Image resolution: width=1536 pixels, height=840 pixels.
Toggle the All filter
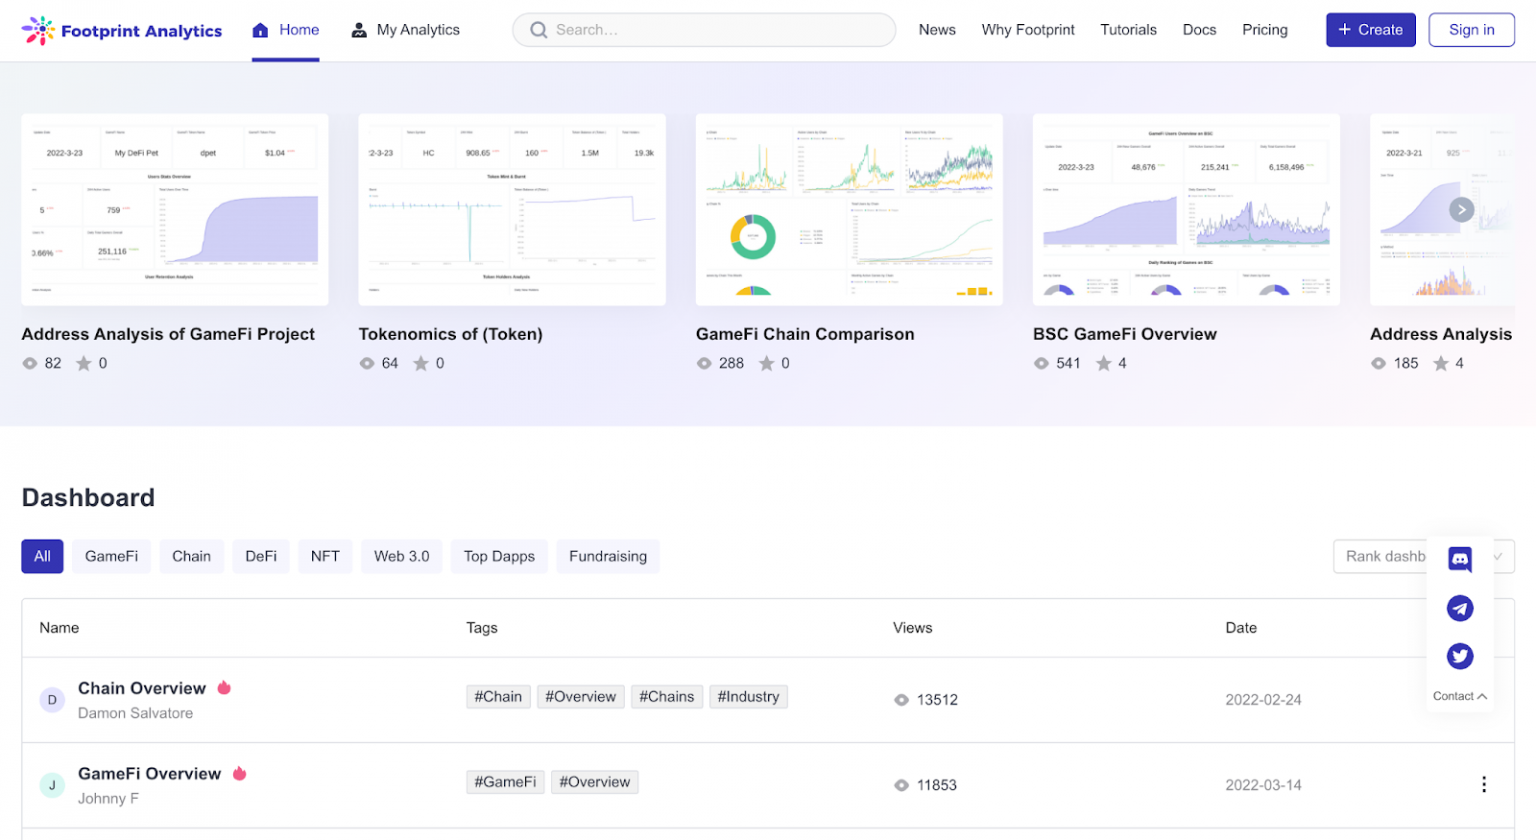point(42,556)
